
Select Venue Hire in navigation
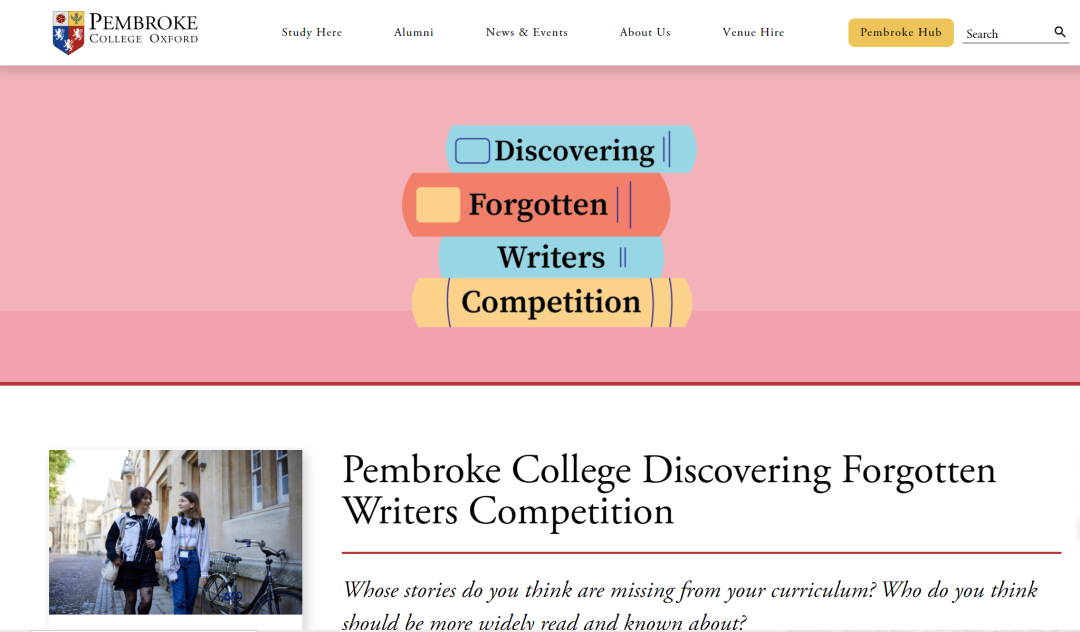pyautogui.click(x=753, y=32)
